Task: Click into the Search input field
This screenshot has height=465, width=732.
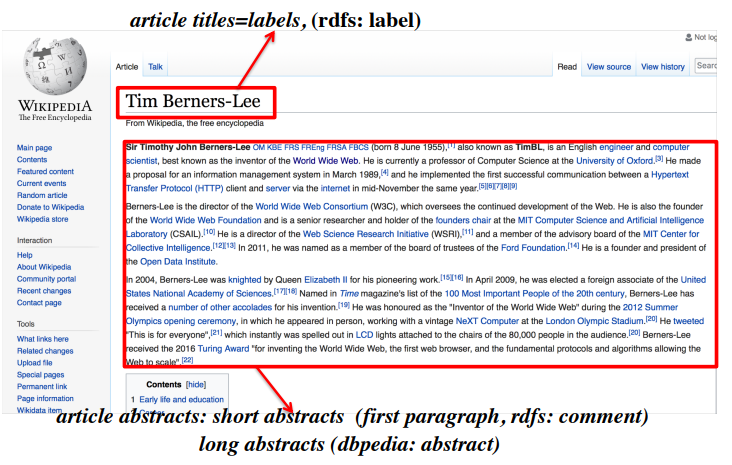Action: tap(706, 66)
